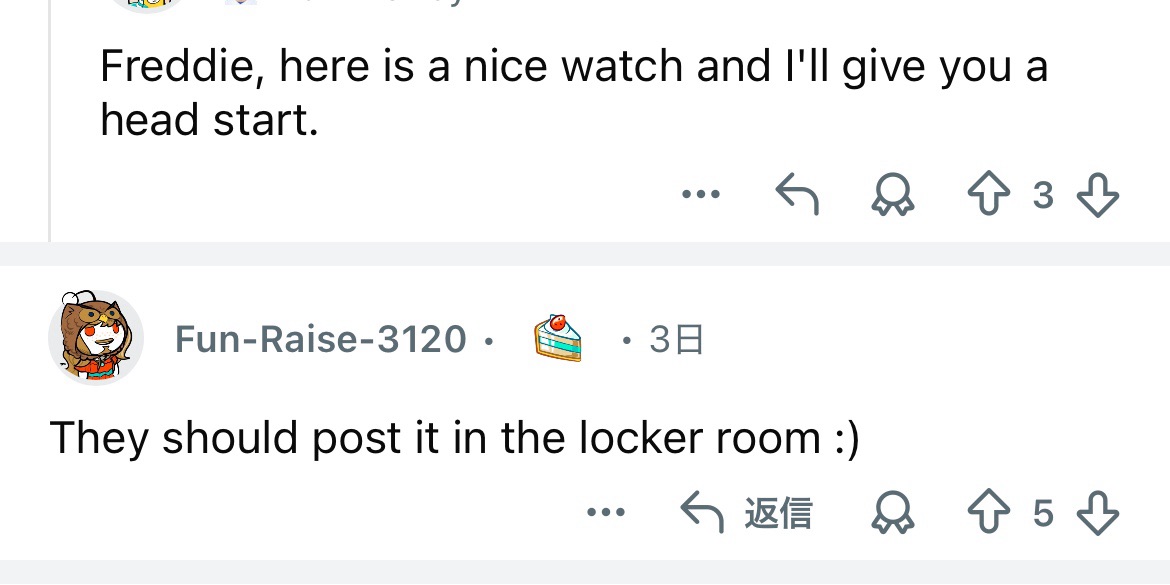Open Fun-Raise-3120's owl avatar
Image resolution: width=1170 pixels, height=585 pixels.
click(x=95, y=338)
